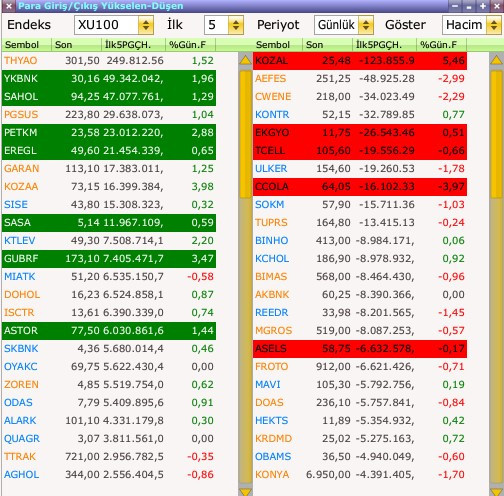This screenshot has height=496, width=504.
Task: Select the GARAN symbol
Action: coord(21,169)
